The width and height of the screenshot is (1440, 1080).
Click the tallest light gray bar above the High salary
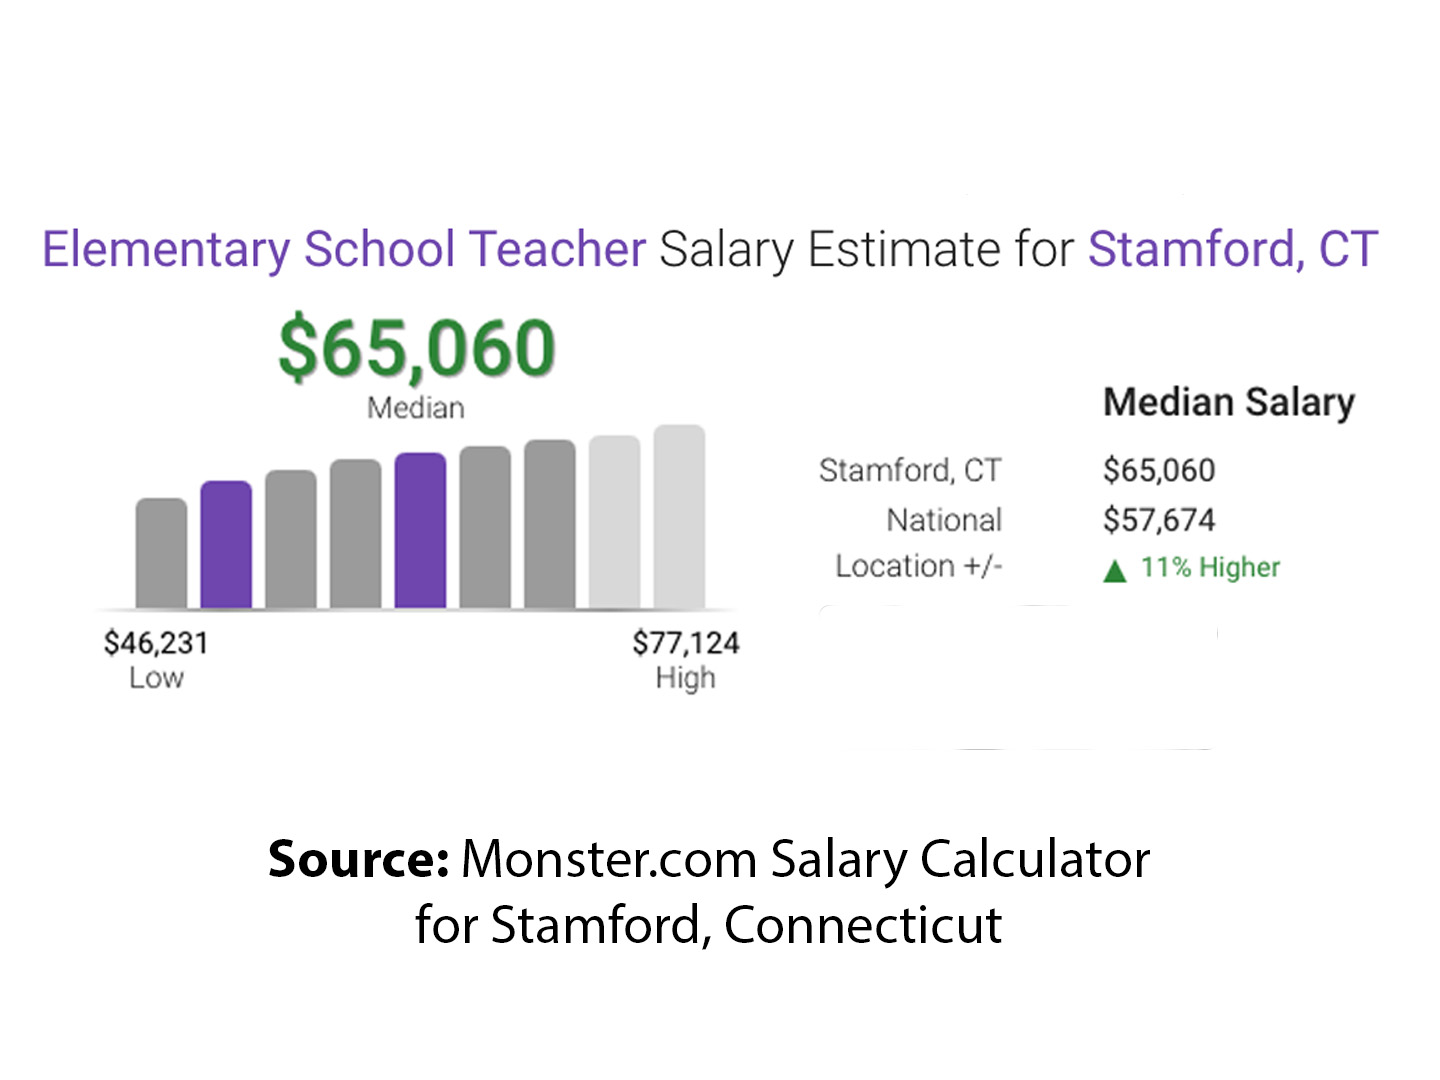(x=679, y=516)
